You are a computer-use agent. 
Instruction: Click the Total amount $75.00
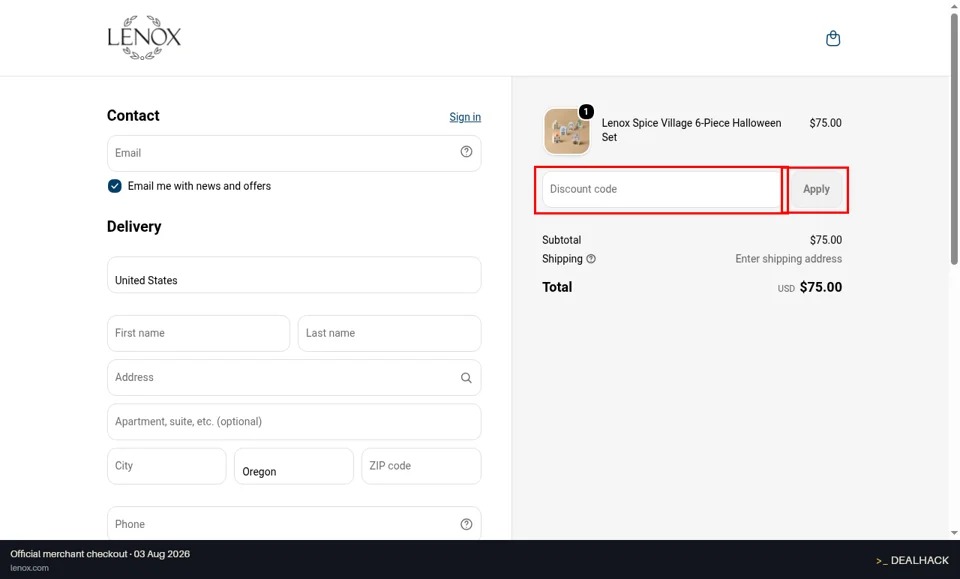pos(820,287)
